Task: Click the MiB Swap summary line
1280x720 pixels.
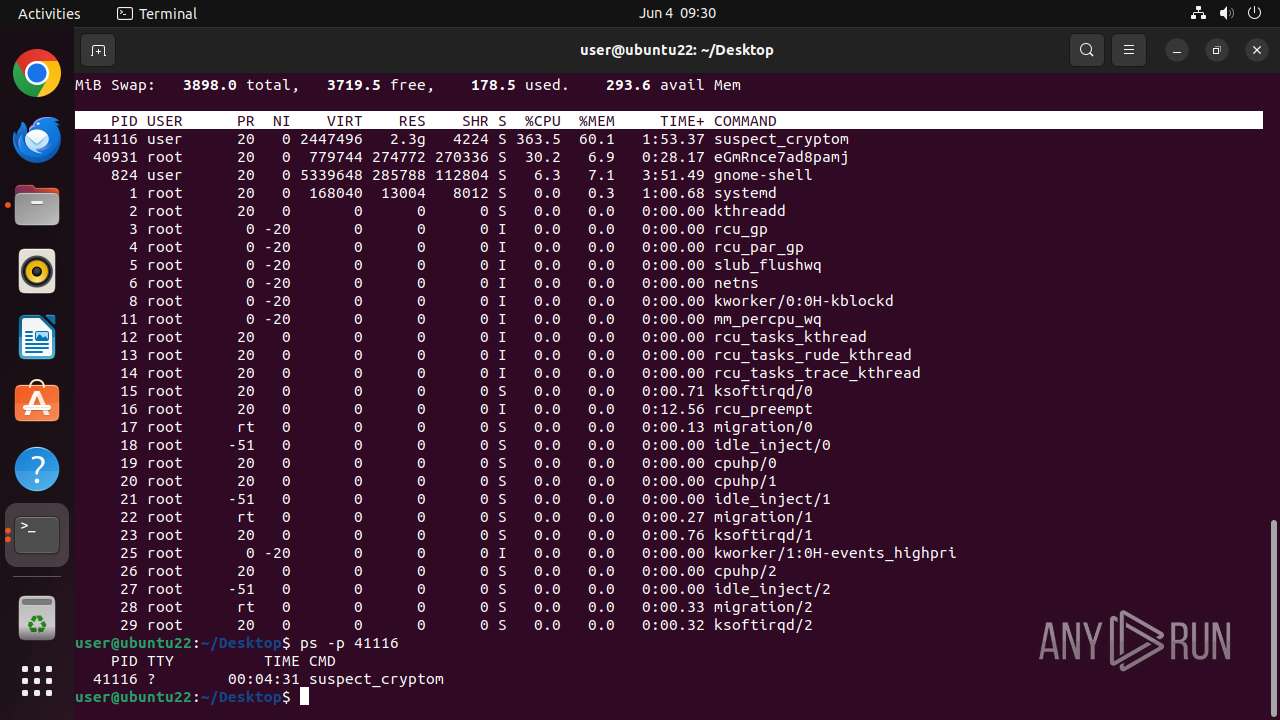Action: tap(408, 85)
